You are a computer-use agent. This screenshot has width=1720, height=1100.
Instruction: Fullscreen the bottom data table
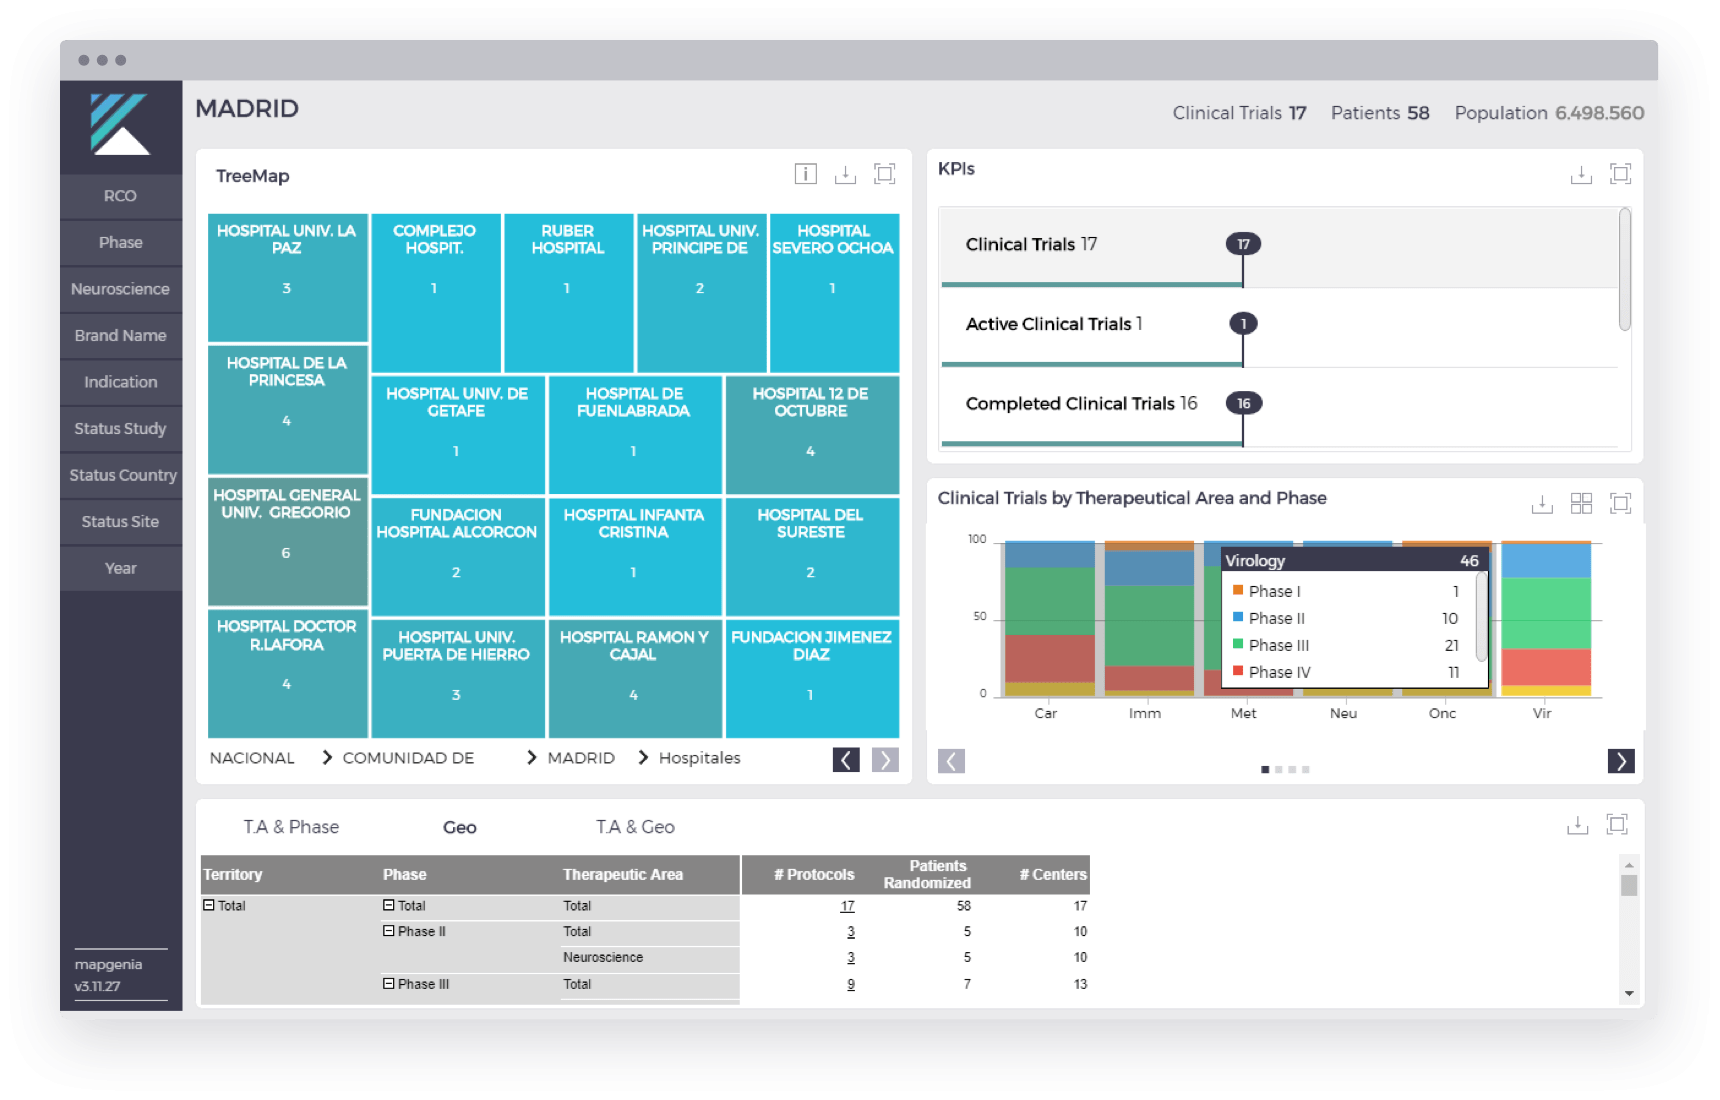coord(1616,825)
